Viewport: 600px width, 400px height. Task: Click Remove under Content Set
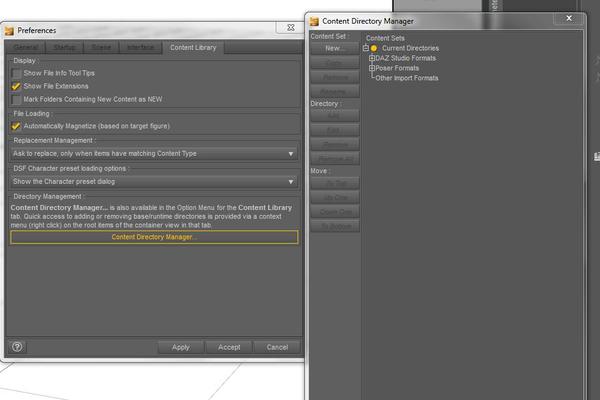(x=335, y=77)
